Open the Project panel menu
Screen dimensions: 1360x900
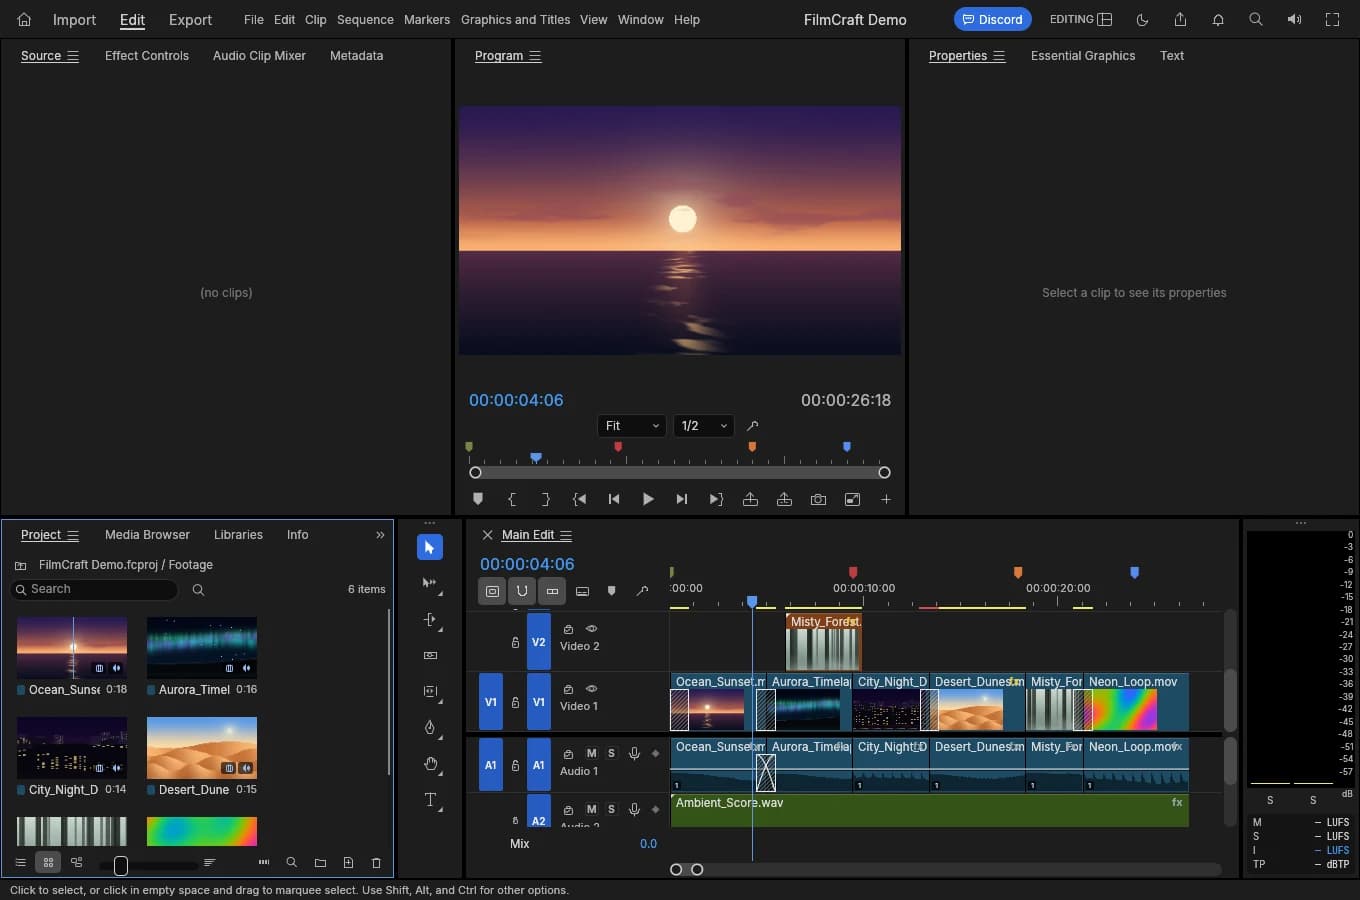click(x=73, y=535)
